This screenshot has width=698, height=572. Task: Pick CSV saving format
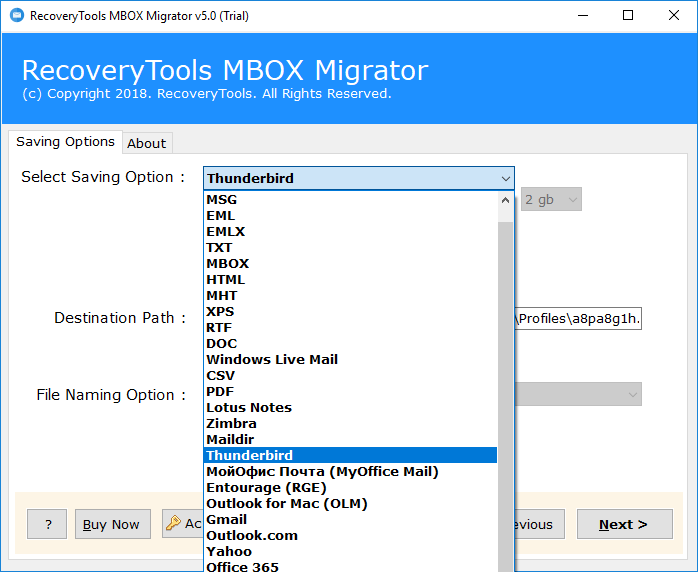tap(350, 376)
